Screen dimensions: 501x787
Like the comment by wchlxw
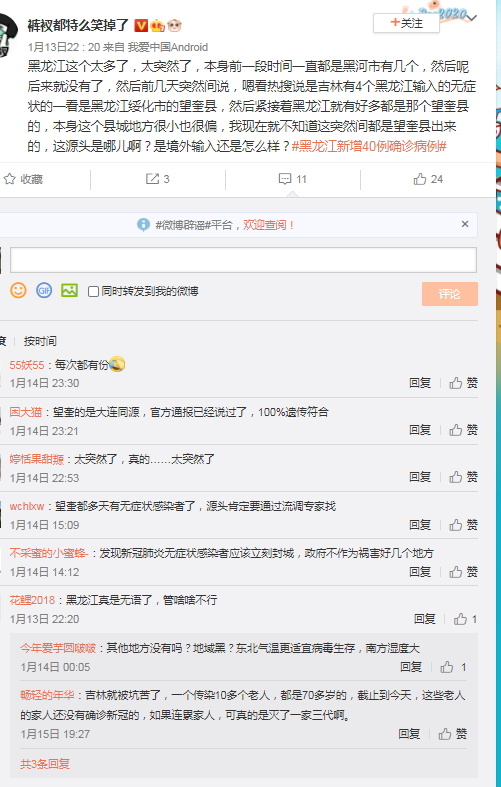[463, 525]
